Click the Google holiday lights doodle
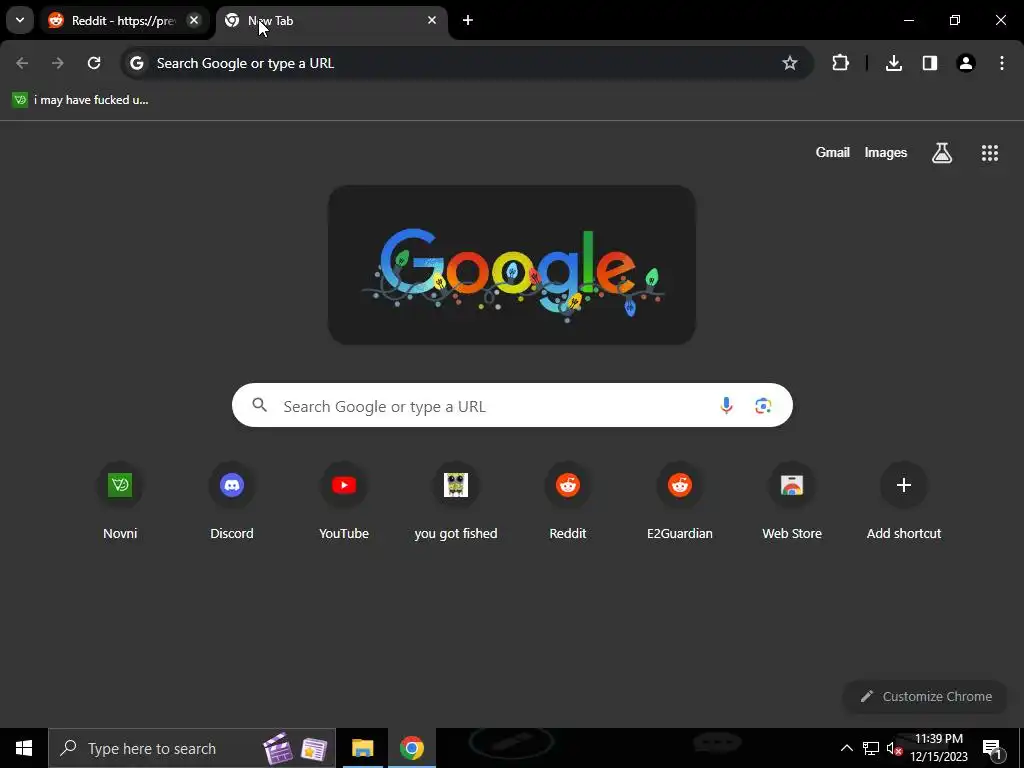This screenshot has height=768, width=1024. (x=511, y=264)
